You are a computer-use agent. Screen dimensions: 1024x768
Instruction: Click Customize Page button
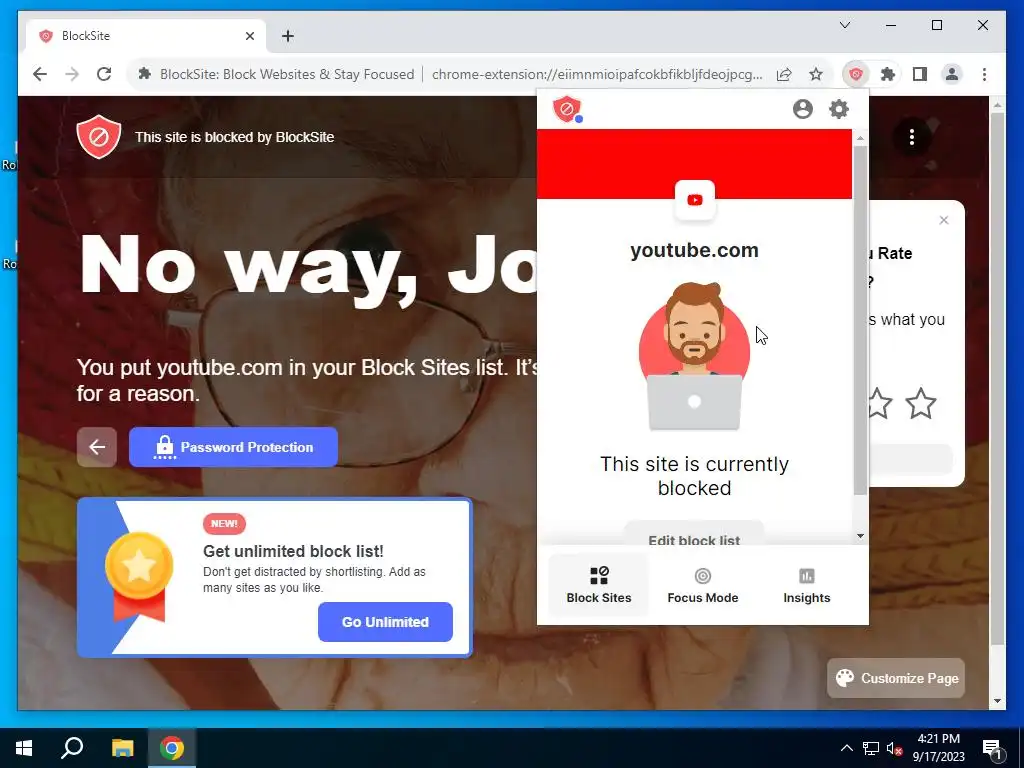[896, 679]
